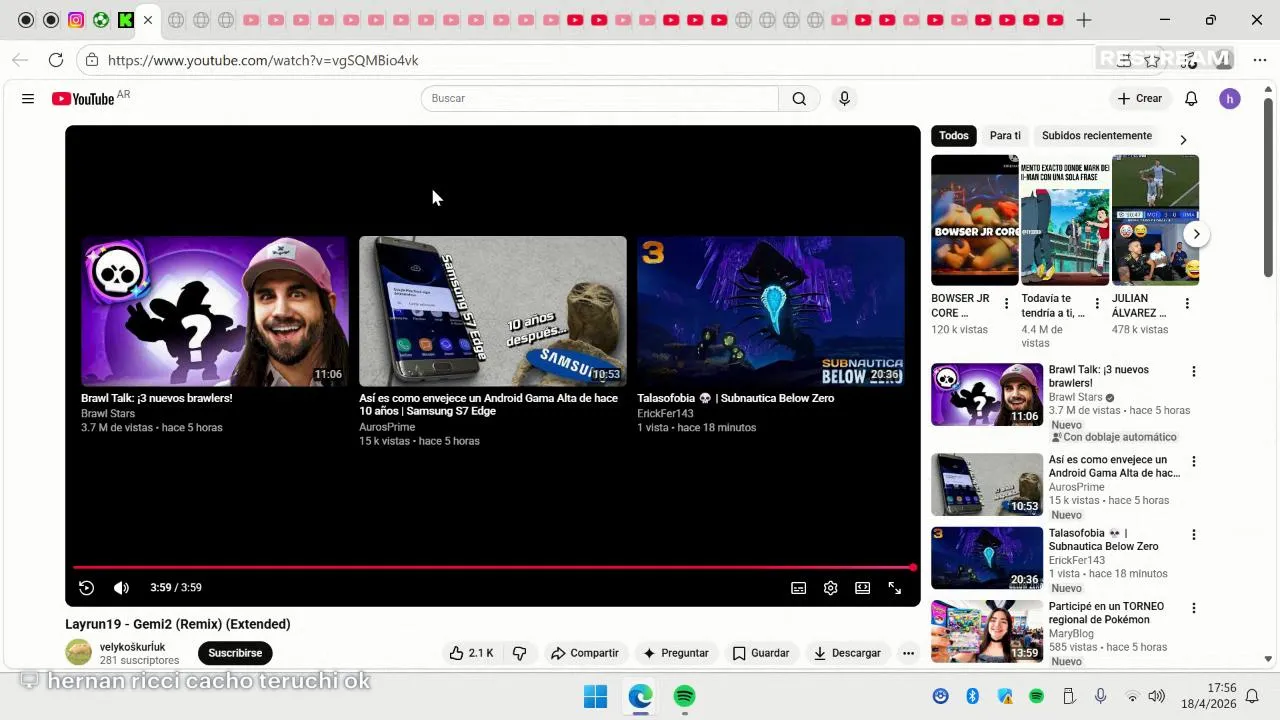The image size is (1280, 720).
Task: Open options for sidebar Talasofobia video
Action: [1193, 535]
